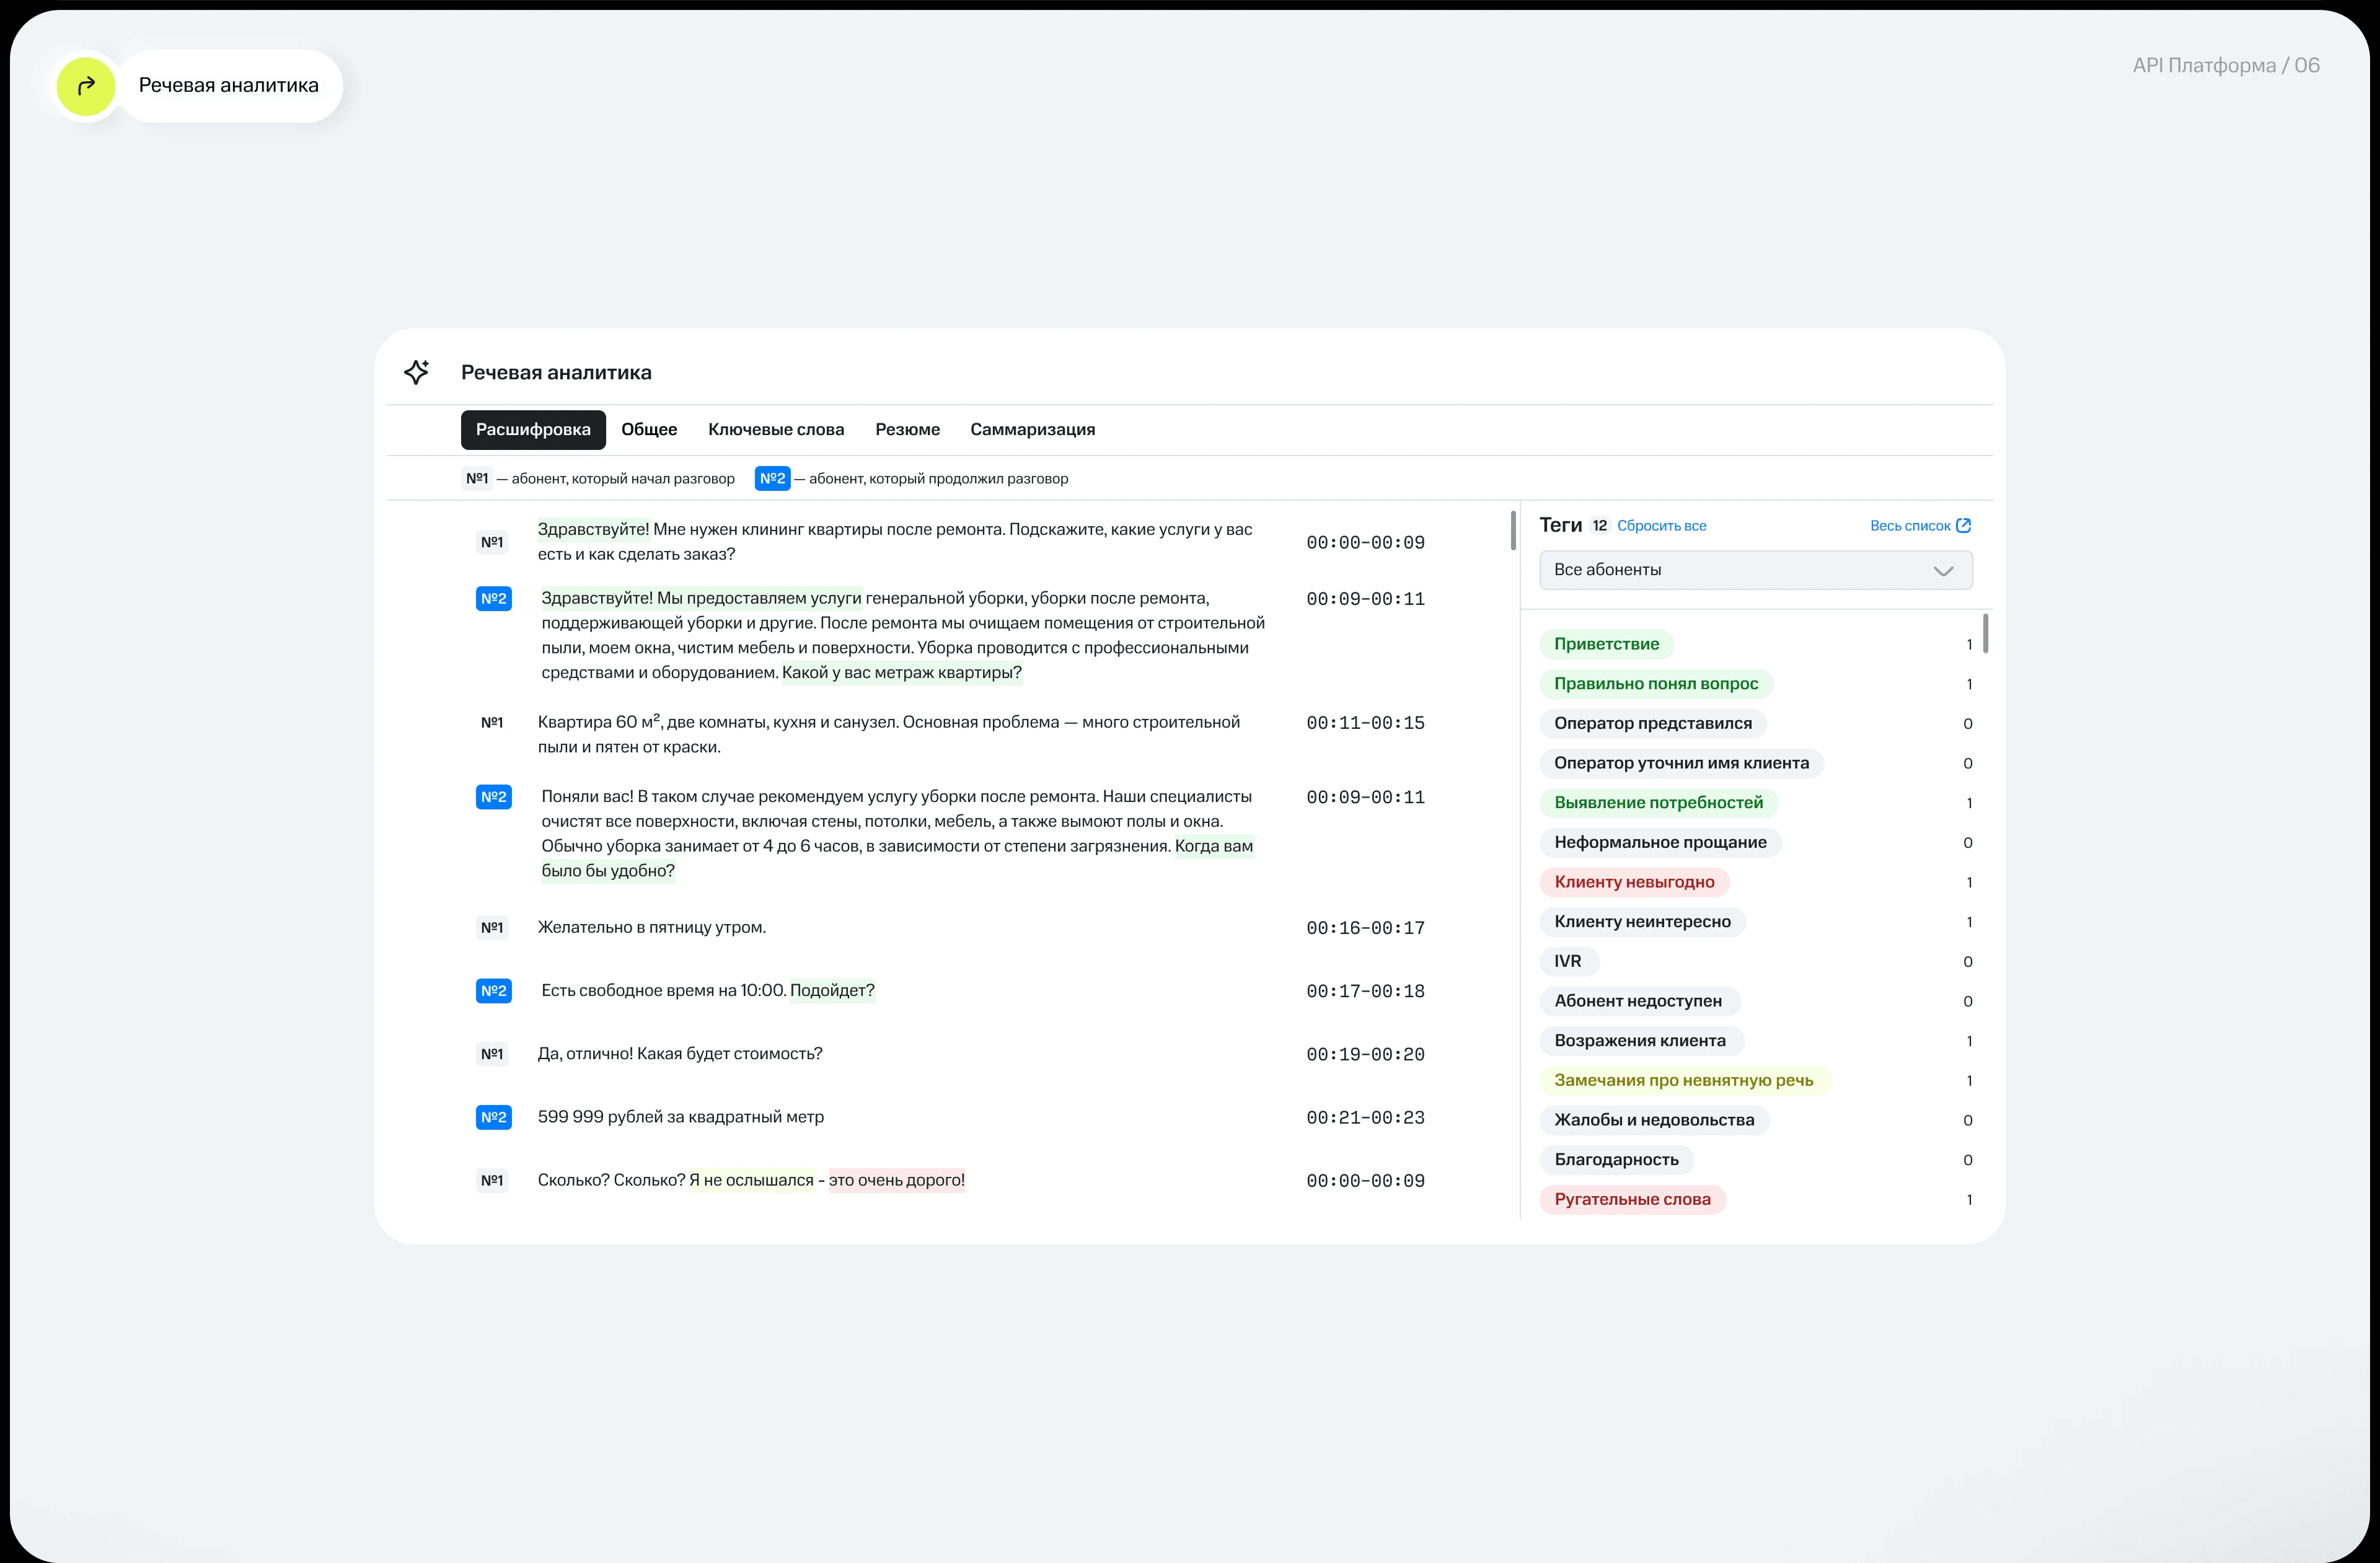Click the tag count badge showing 12
Viewport: 2380px width, 1563px height.
tap(1600, 525)
